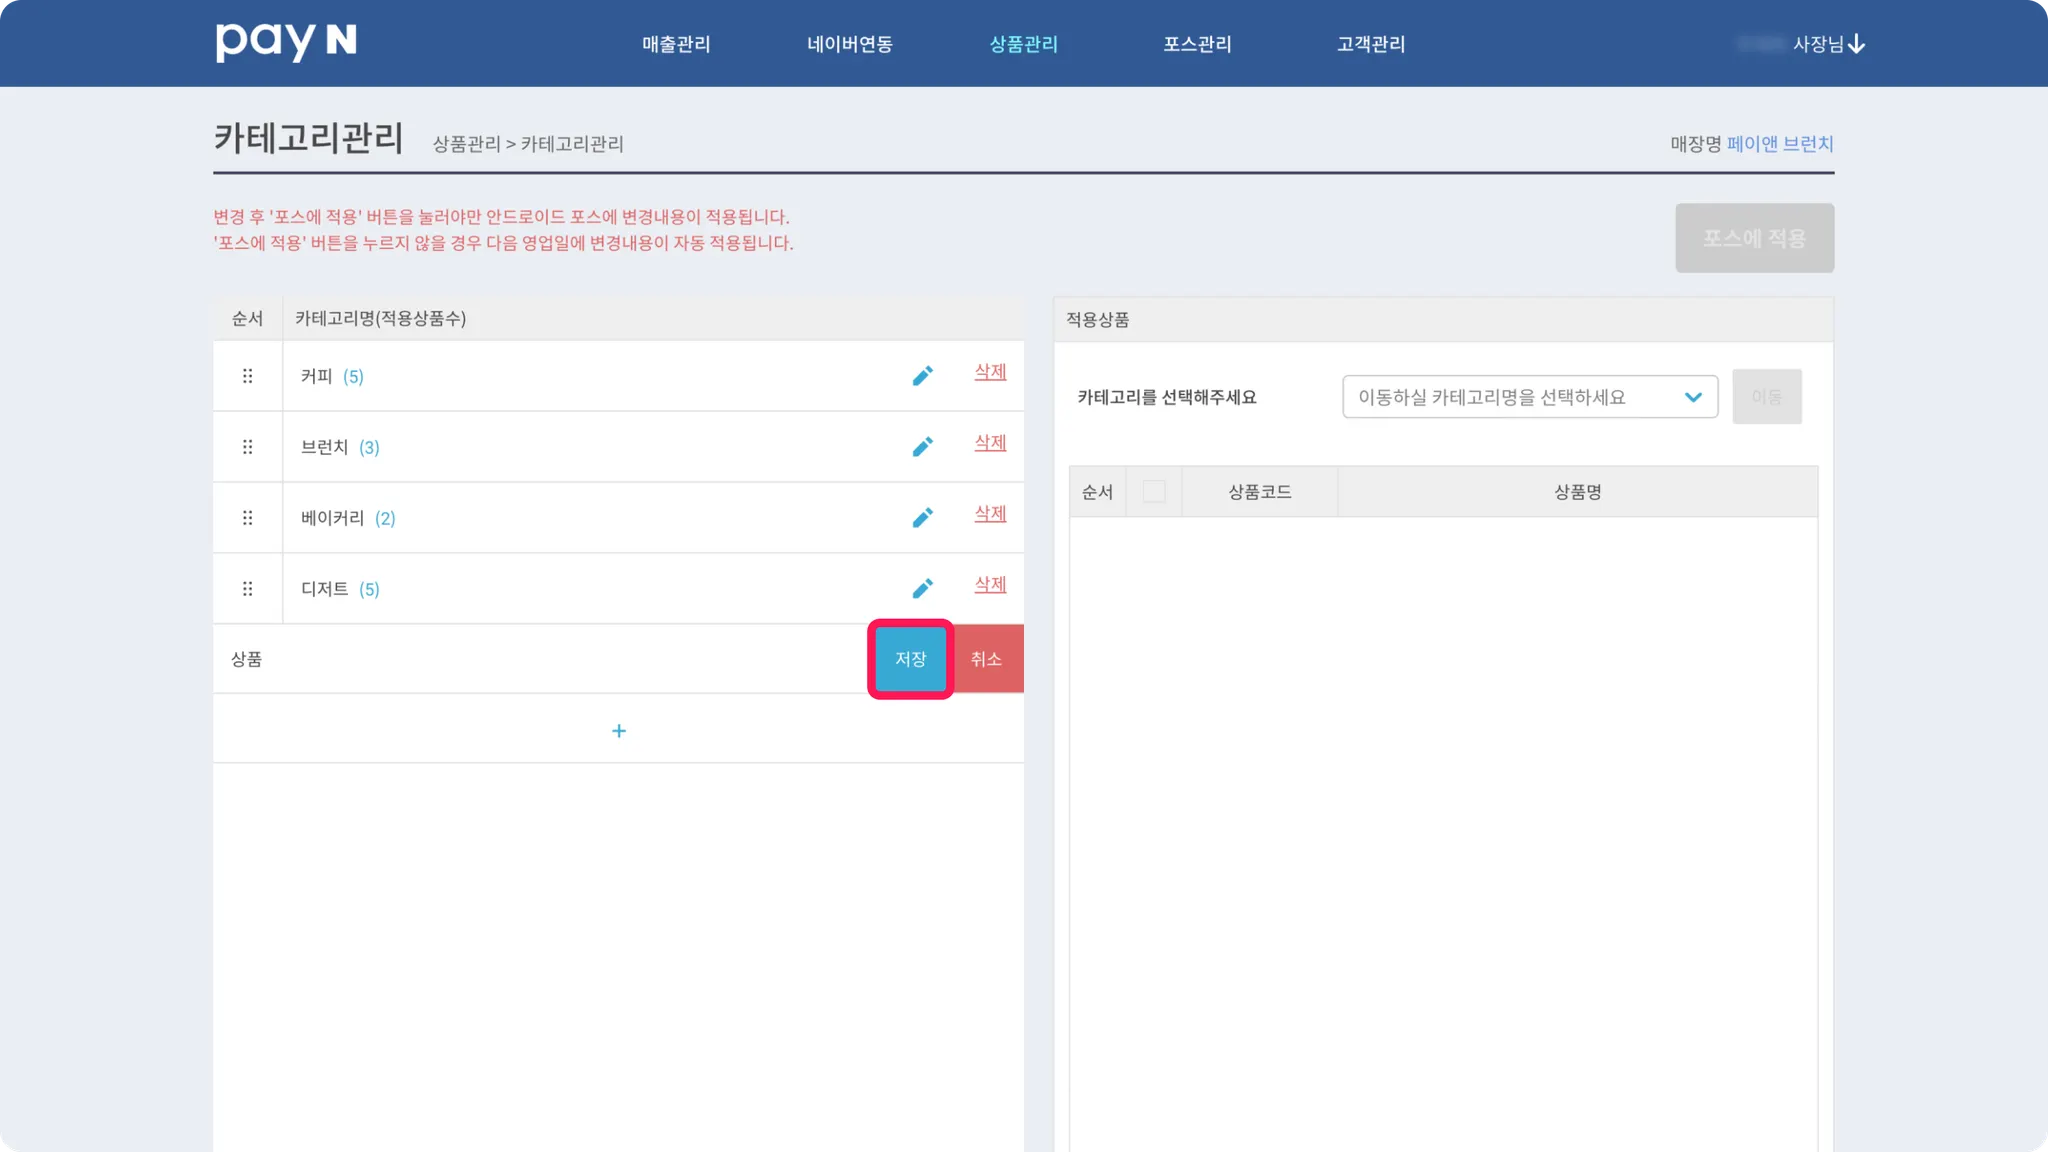This screenshot has width=2048, height=1152.
Task: Open the 네이버연동 menu
Action: coord(850,44)
